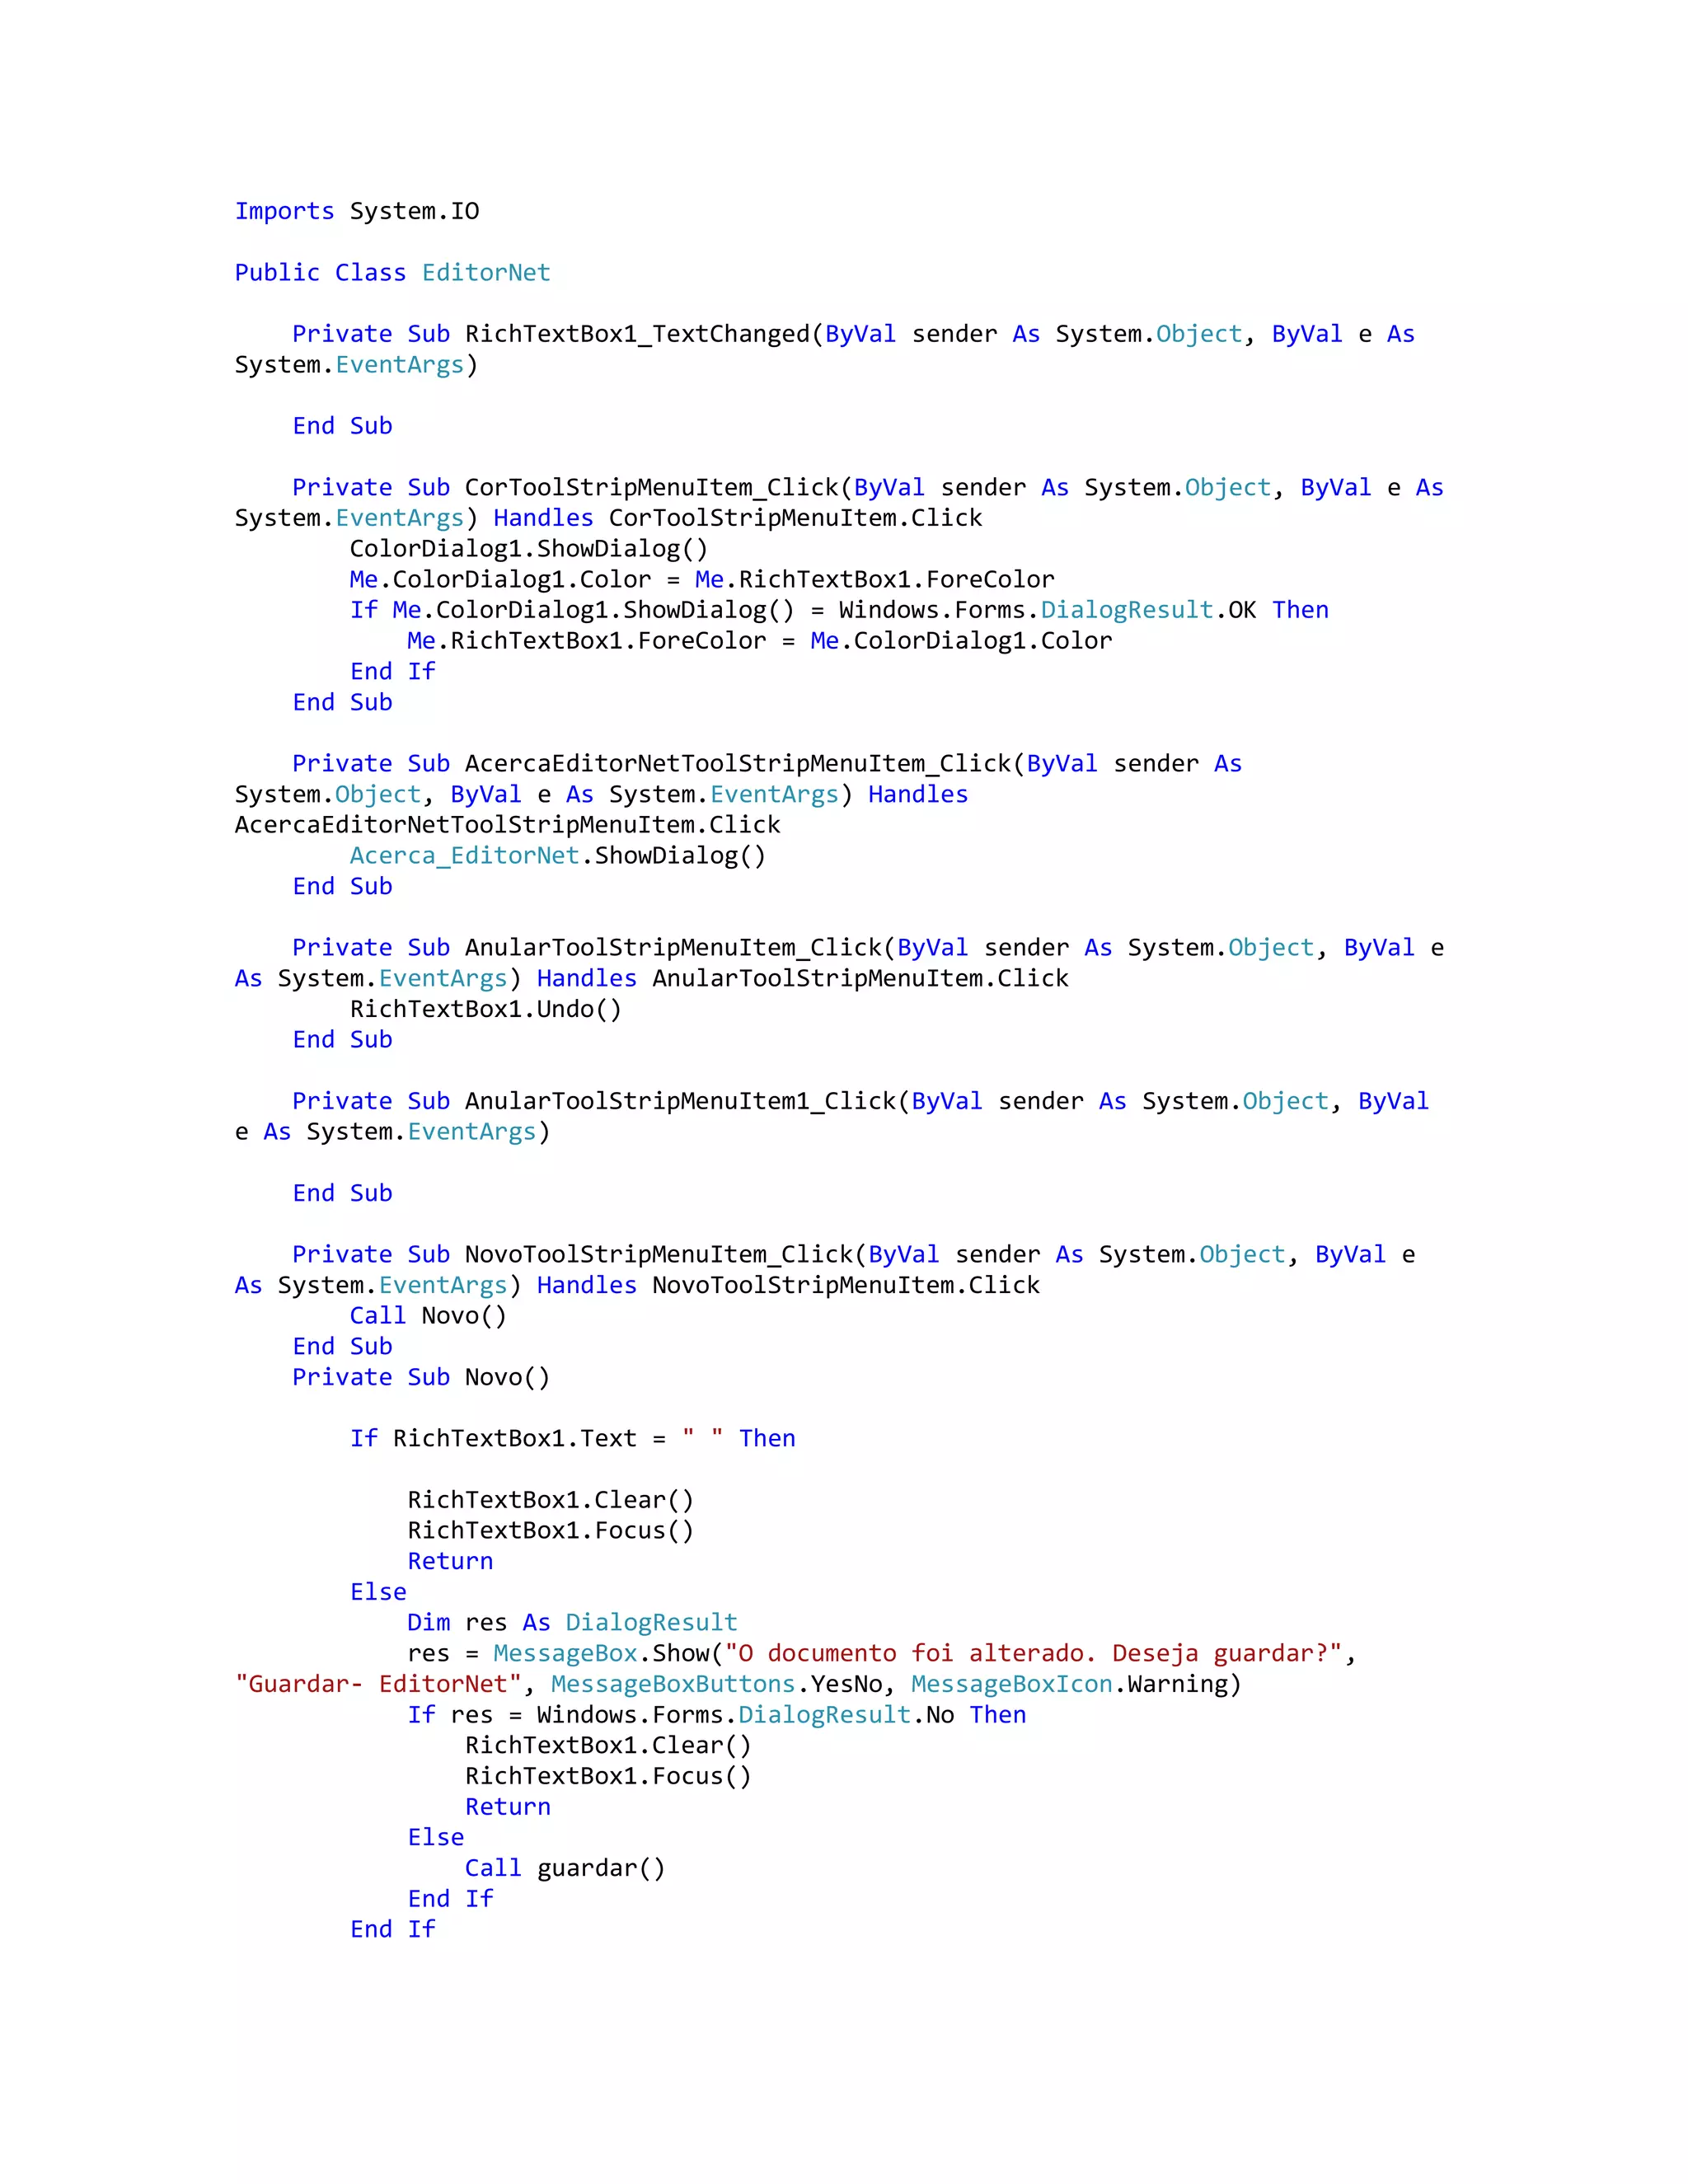Click the Call Novo() statement
The height and width of the screenshot is (2184, 1688).
pyautogui.click(x=428, y=1316)
